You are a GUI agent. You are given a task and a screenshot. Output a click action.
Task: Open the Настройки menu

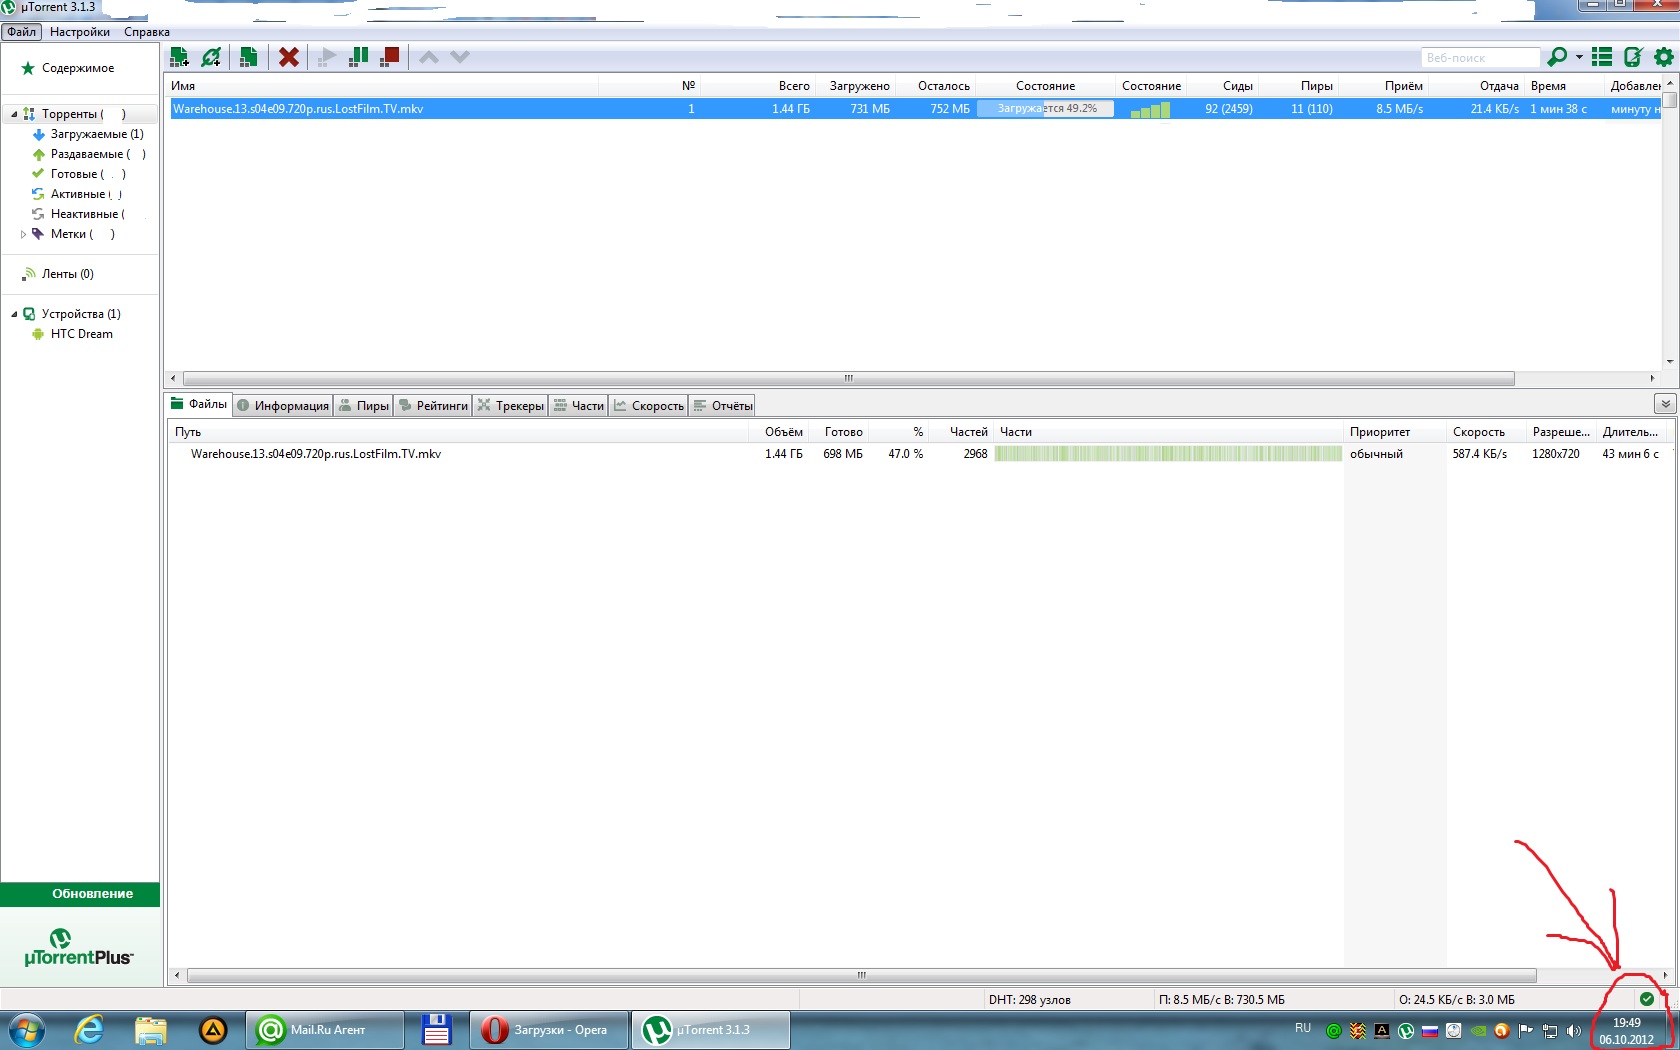click(80, 32)
